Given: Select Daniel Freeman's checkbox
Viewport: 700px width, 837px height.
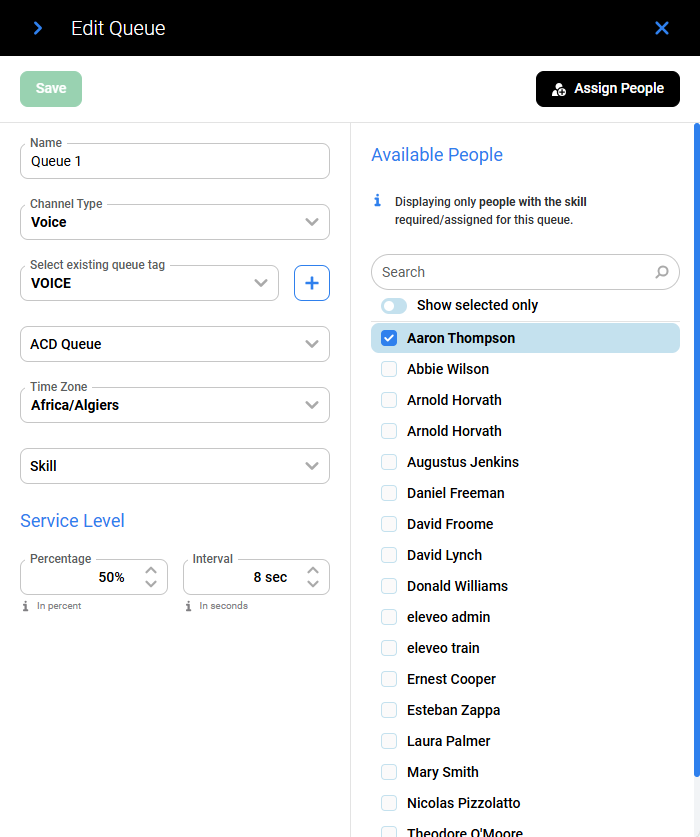Looking at the screenshot, I should 389,493.
